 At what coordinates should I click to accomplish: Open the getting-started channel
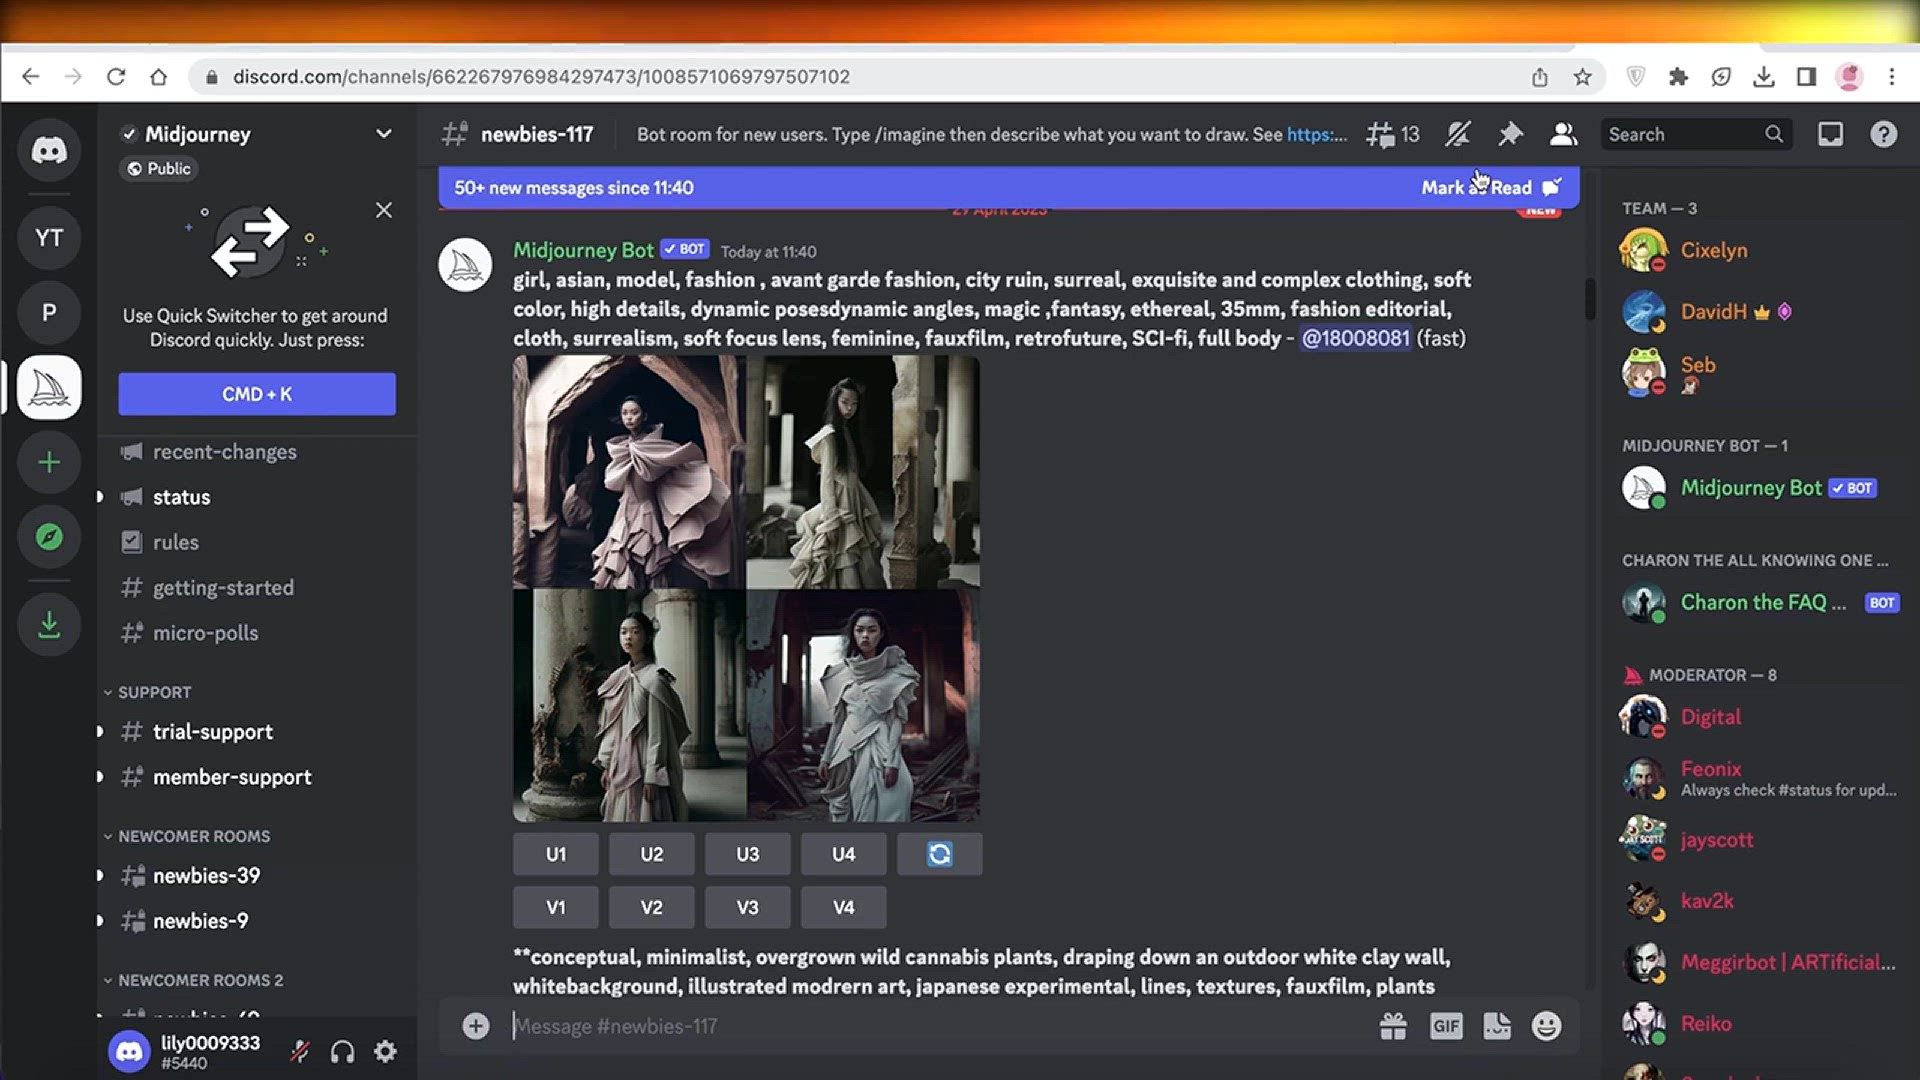(x=223, y=588)
